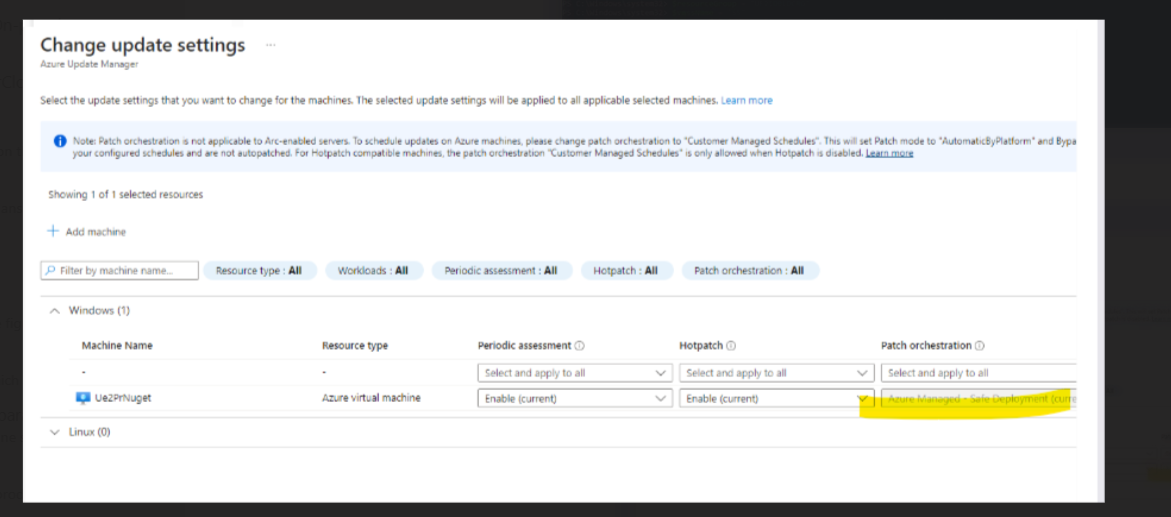Click the Ue2PrNuget virtual machine icon
The image size is (1171, 517).
[x=83, y=398]
